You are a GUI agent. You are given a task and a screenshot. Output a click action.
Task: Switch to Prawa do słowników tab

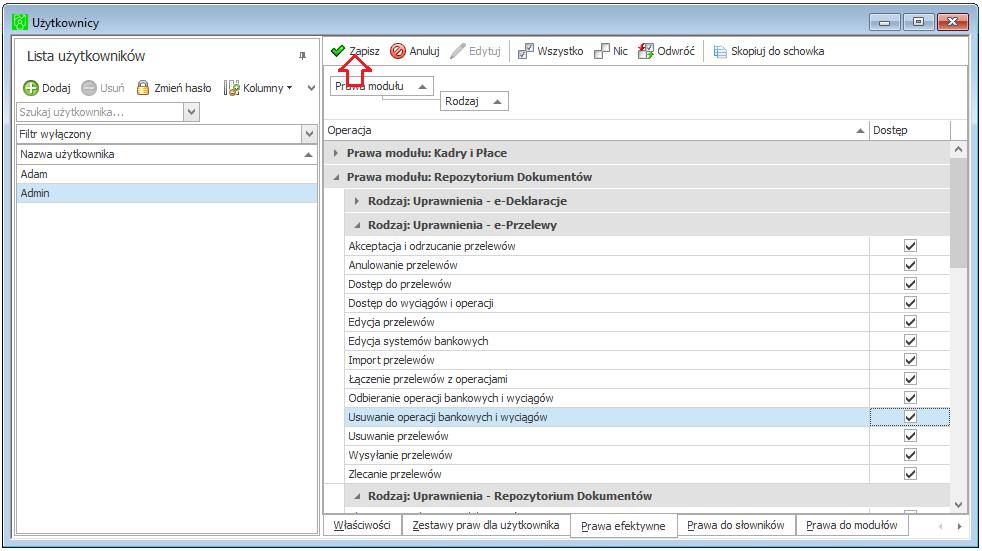[735, 525]
